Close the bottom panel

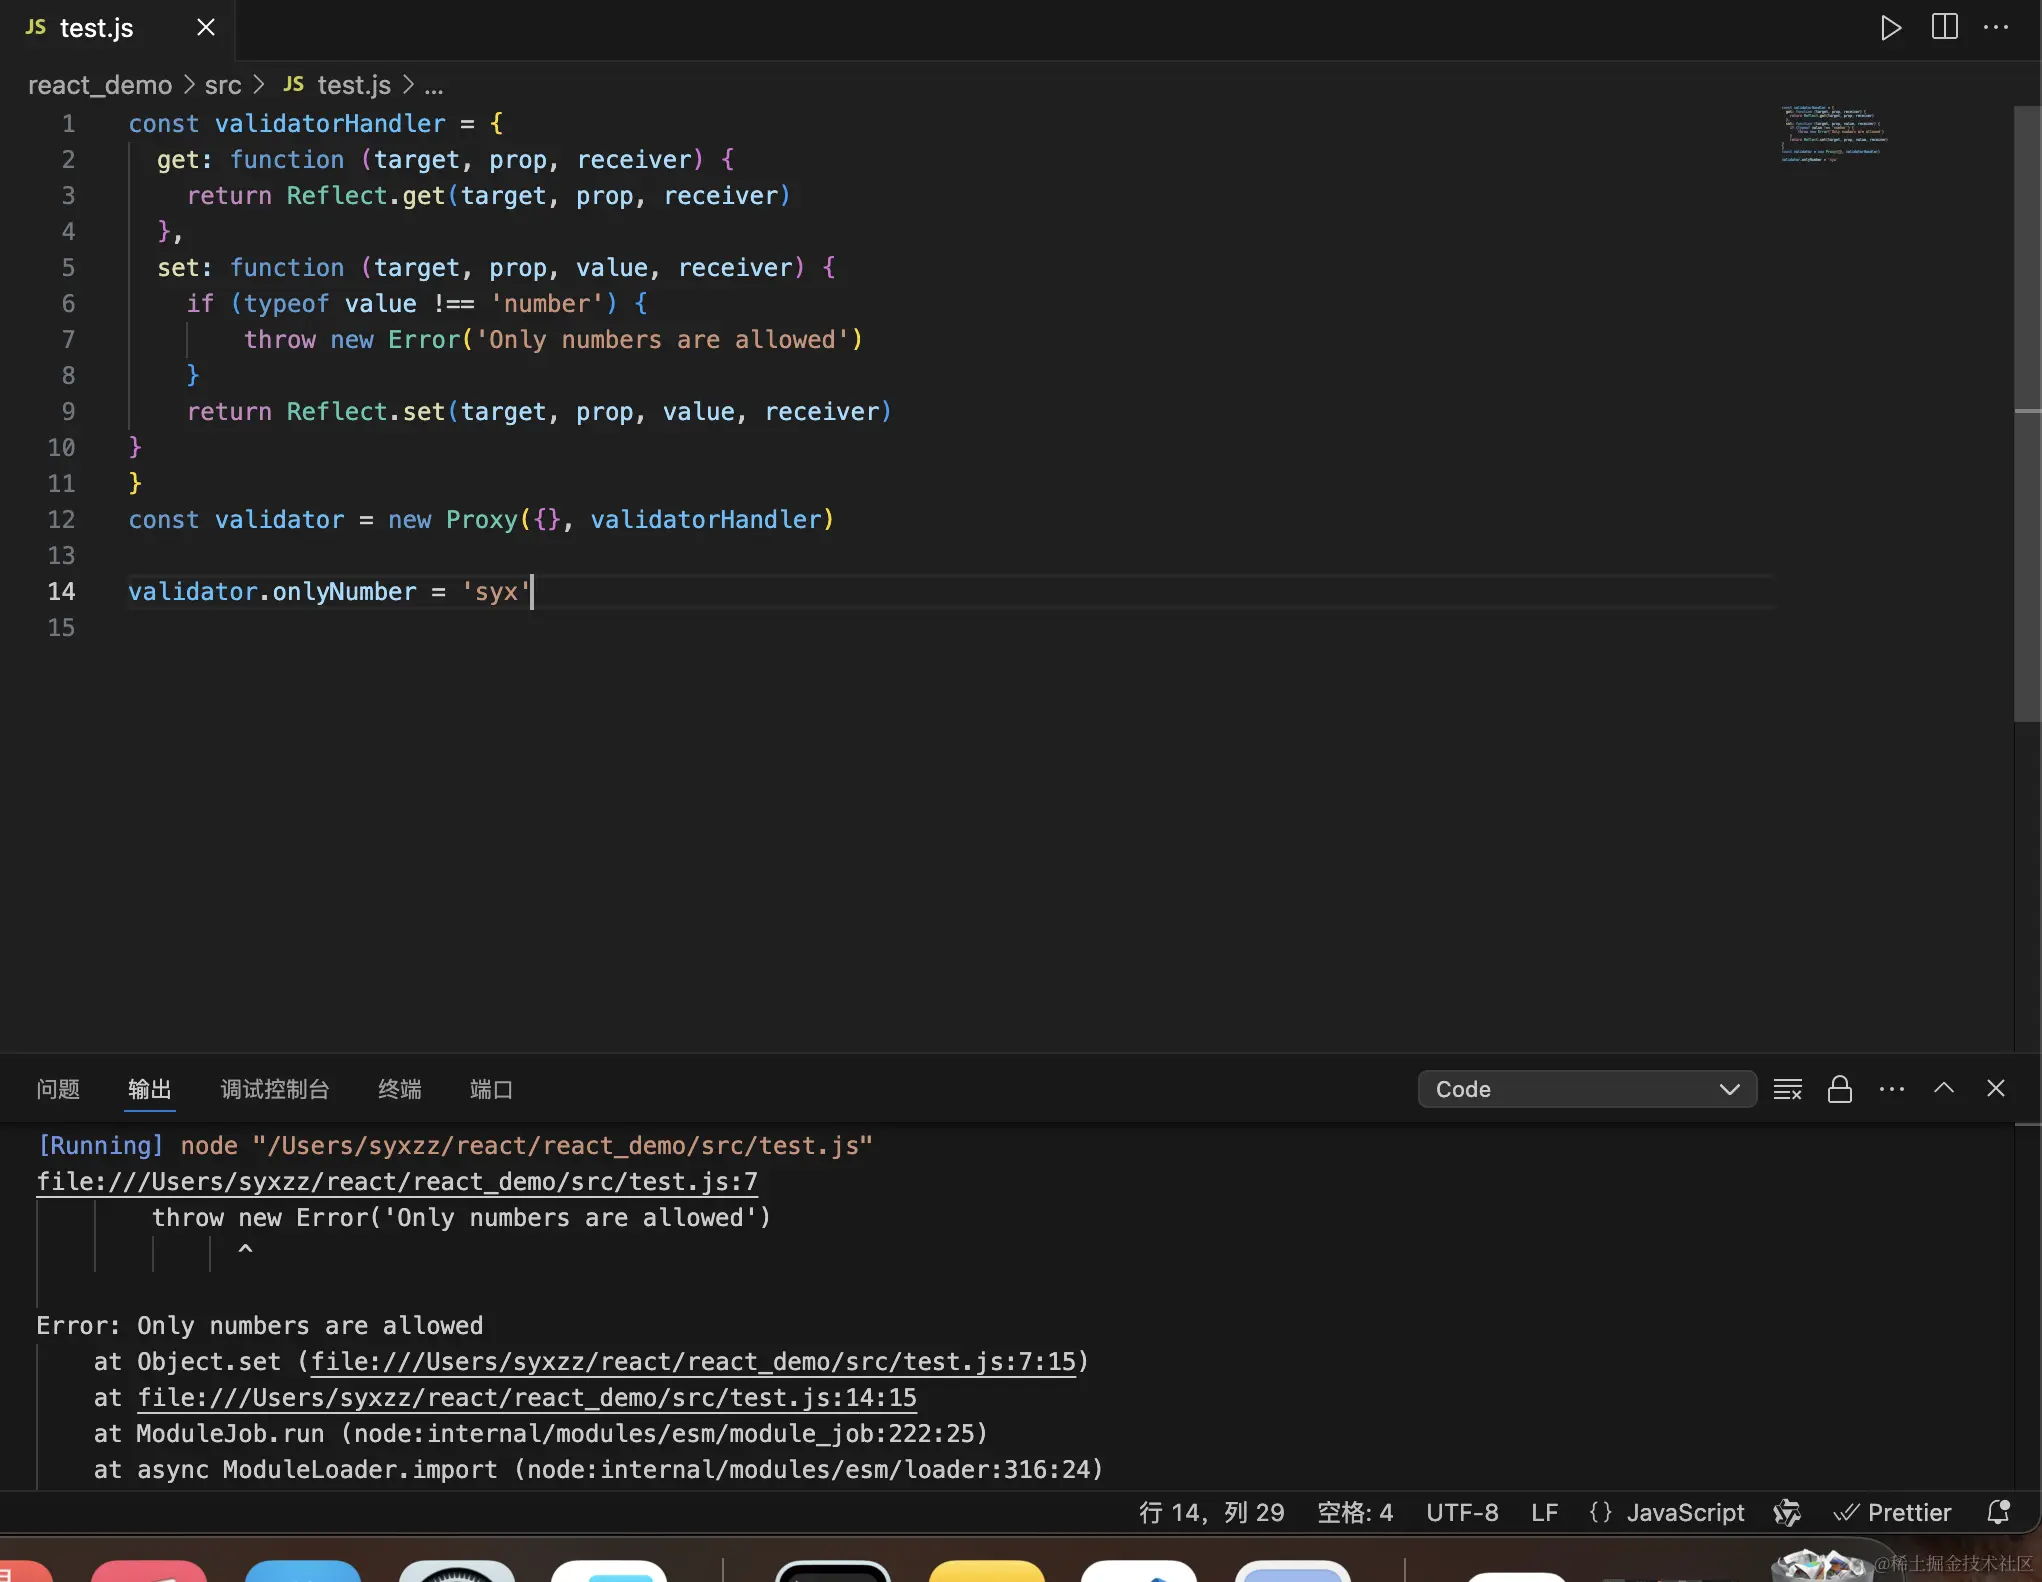tap(1995, 1088)
